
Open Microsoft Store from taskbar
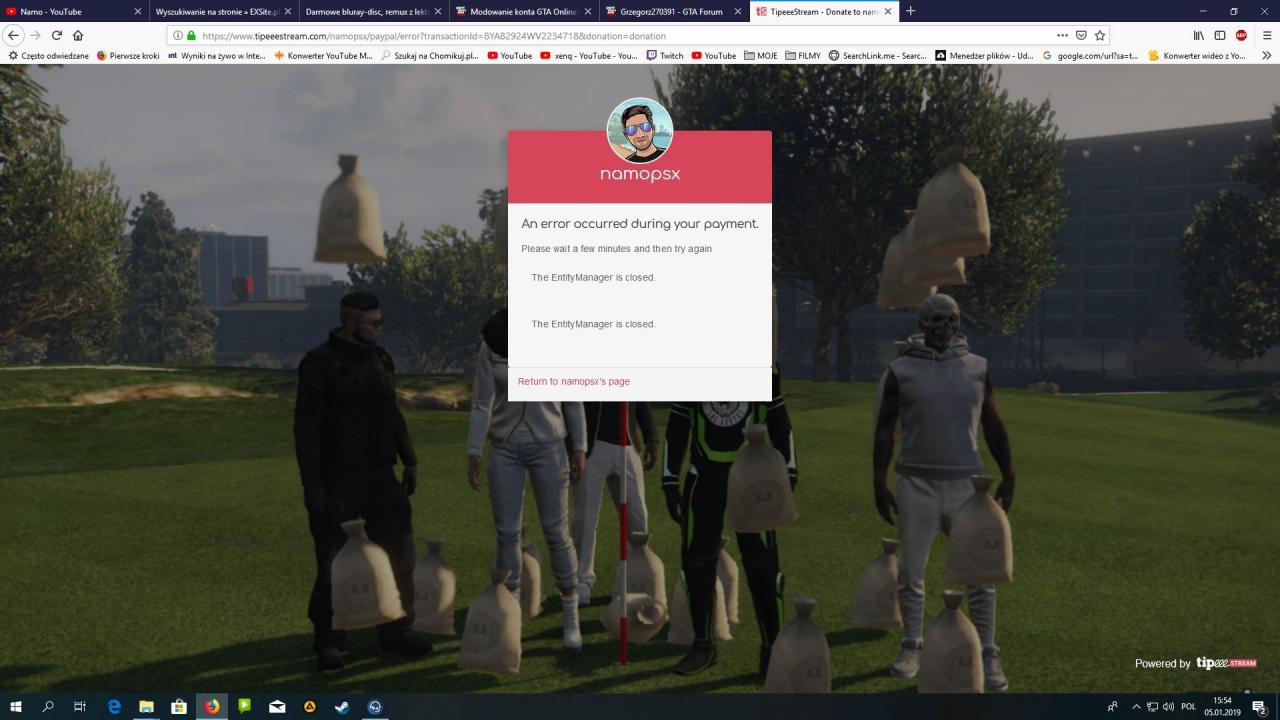[179, 706]
